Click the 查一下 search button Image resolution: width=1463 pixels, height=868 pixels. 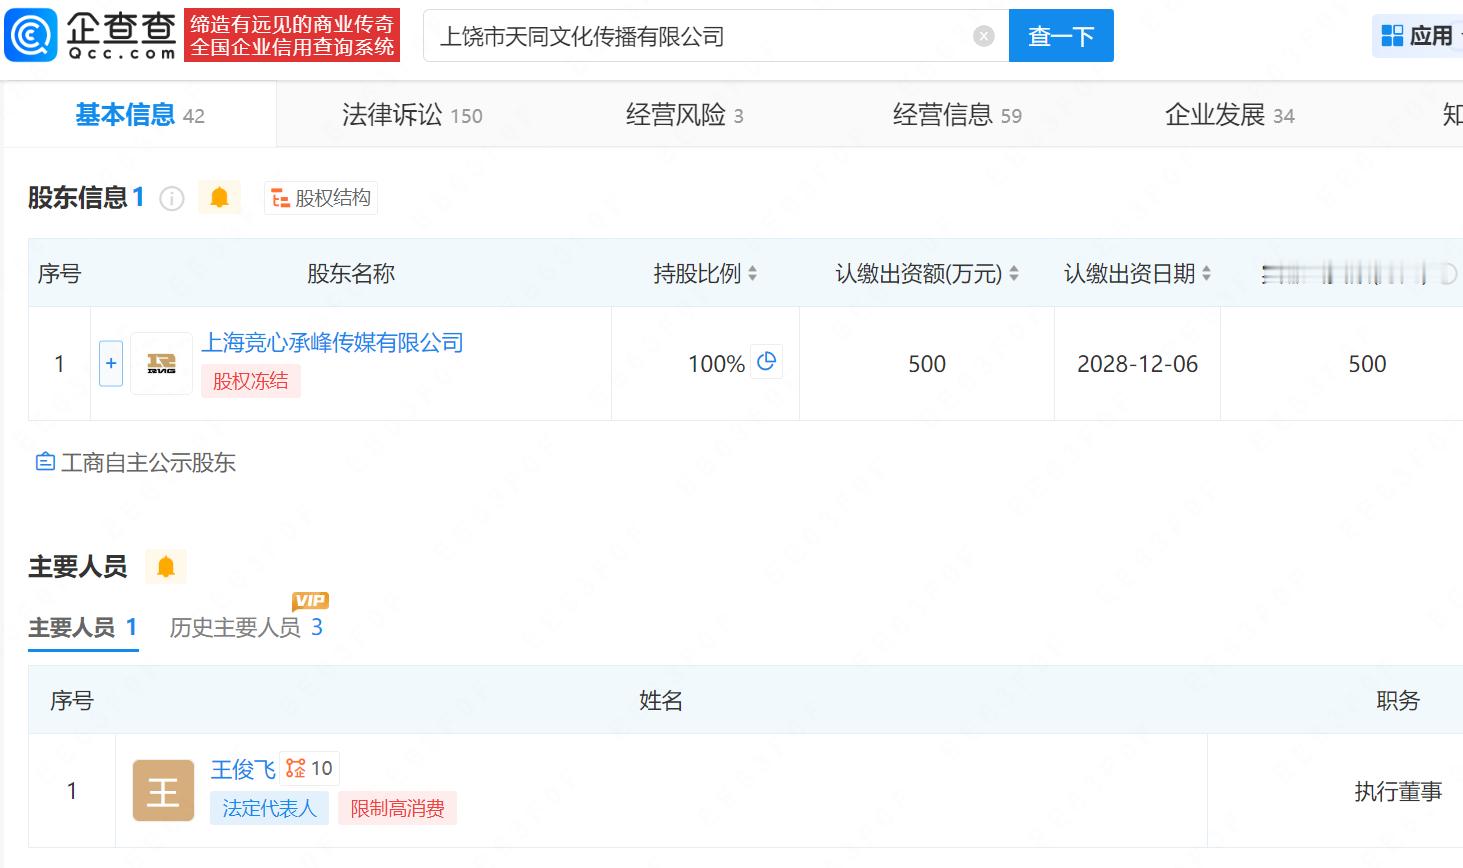click(x=1061, y=35)
